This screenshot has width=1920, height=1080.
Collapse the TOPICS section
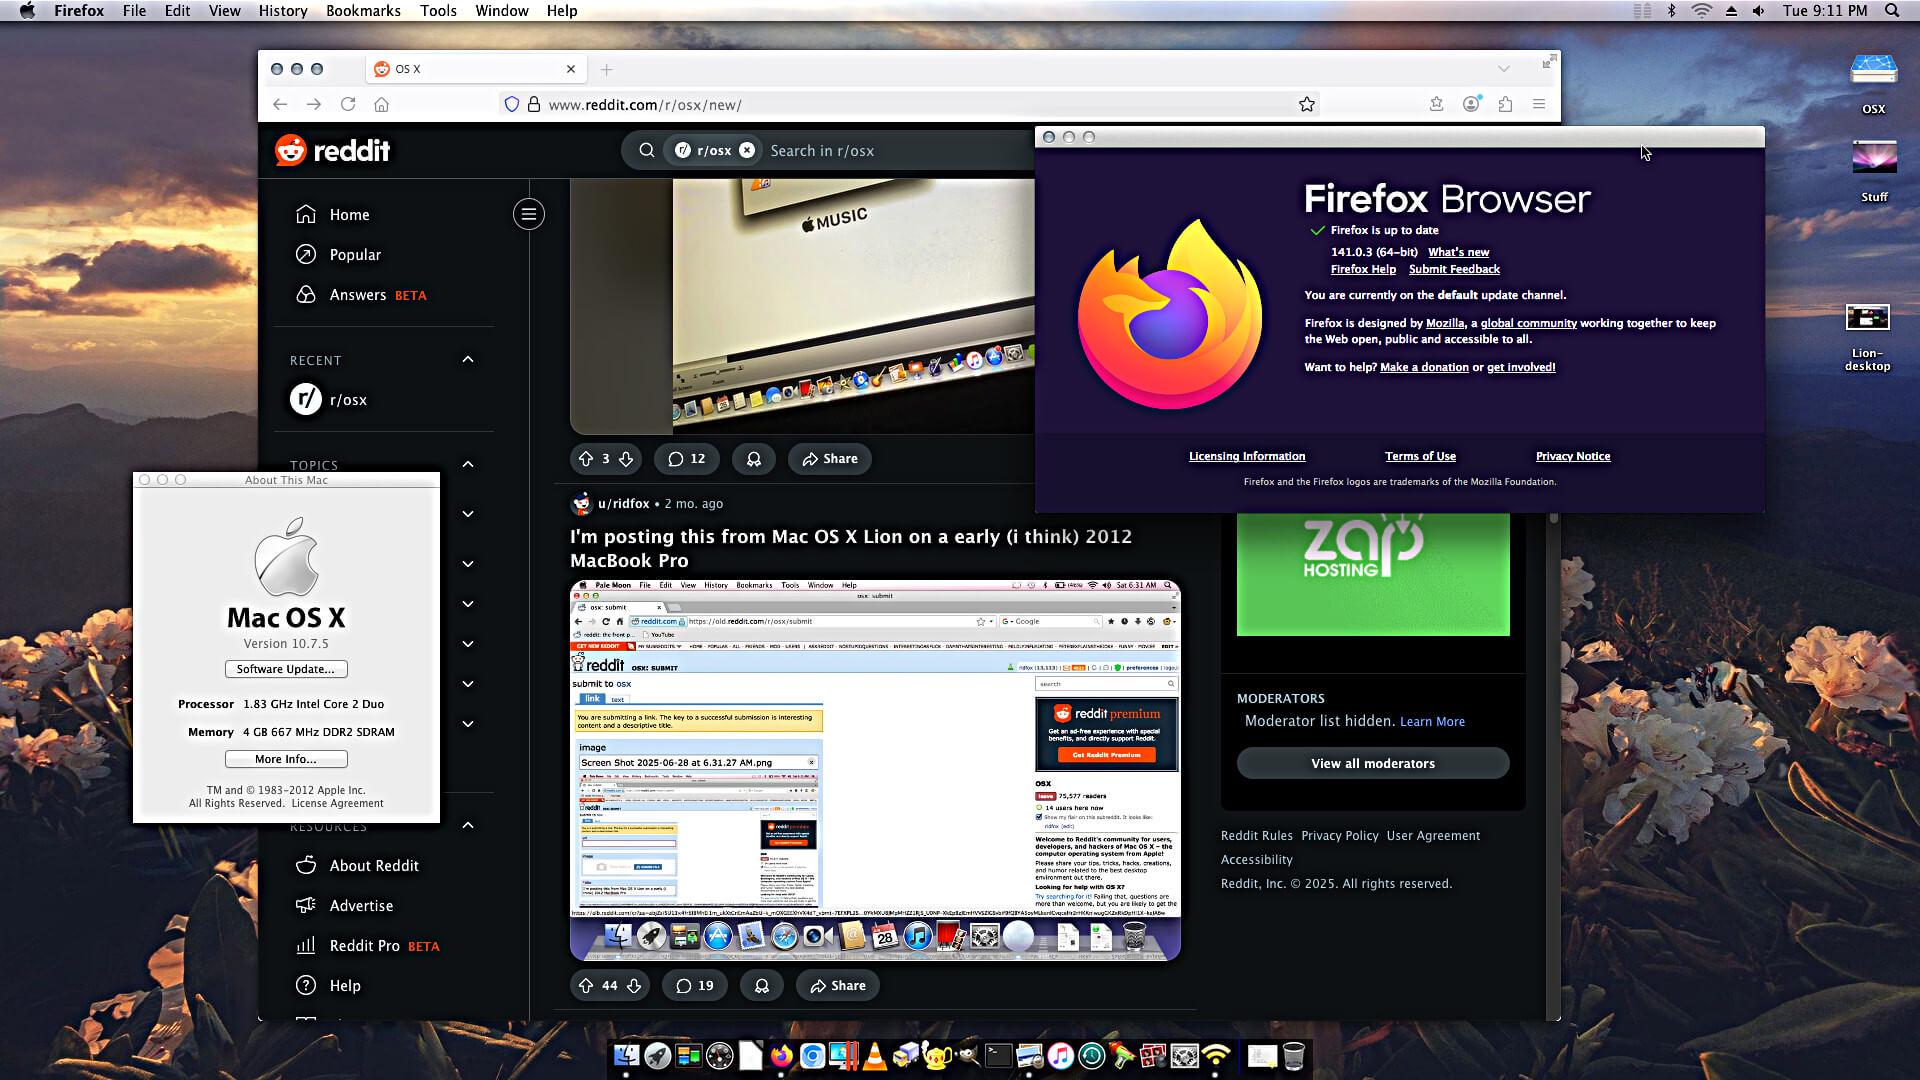[x=468, y=464]
